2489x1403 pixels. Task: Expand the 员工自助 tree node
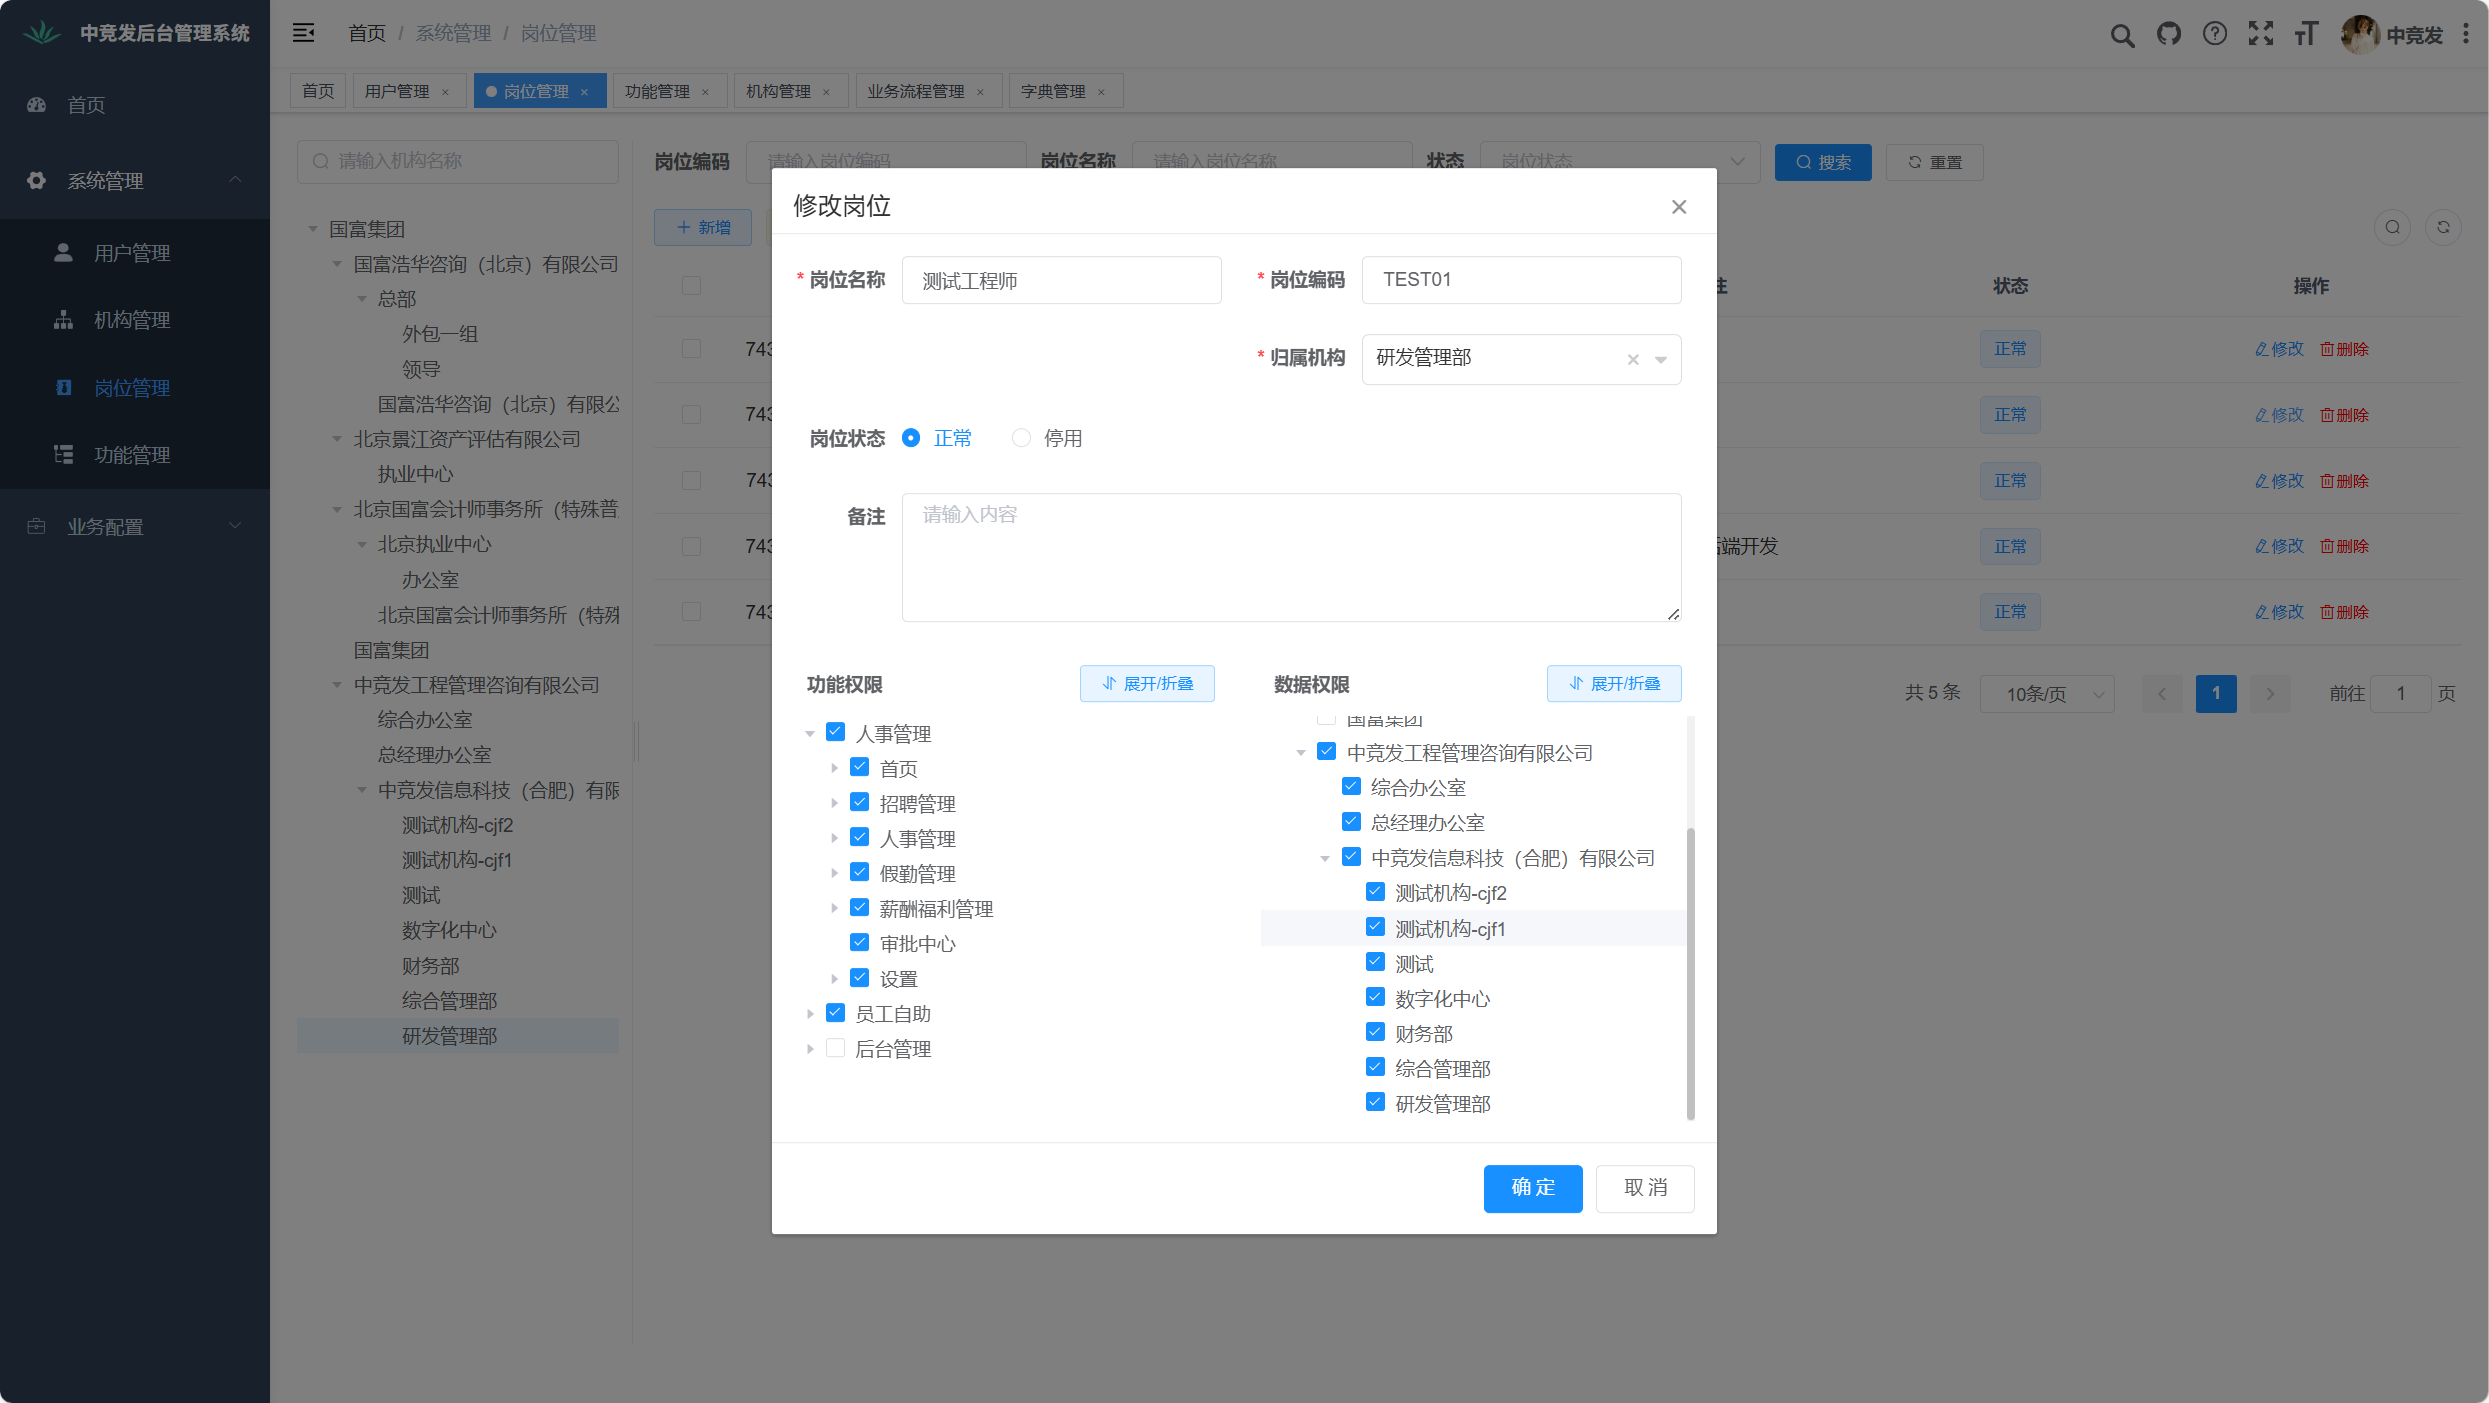pos(810,1014)
